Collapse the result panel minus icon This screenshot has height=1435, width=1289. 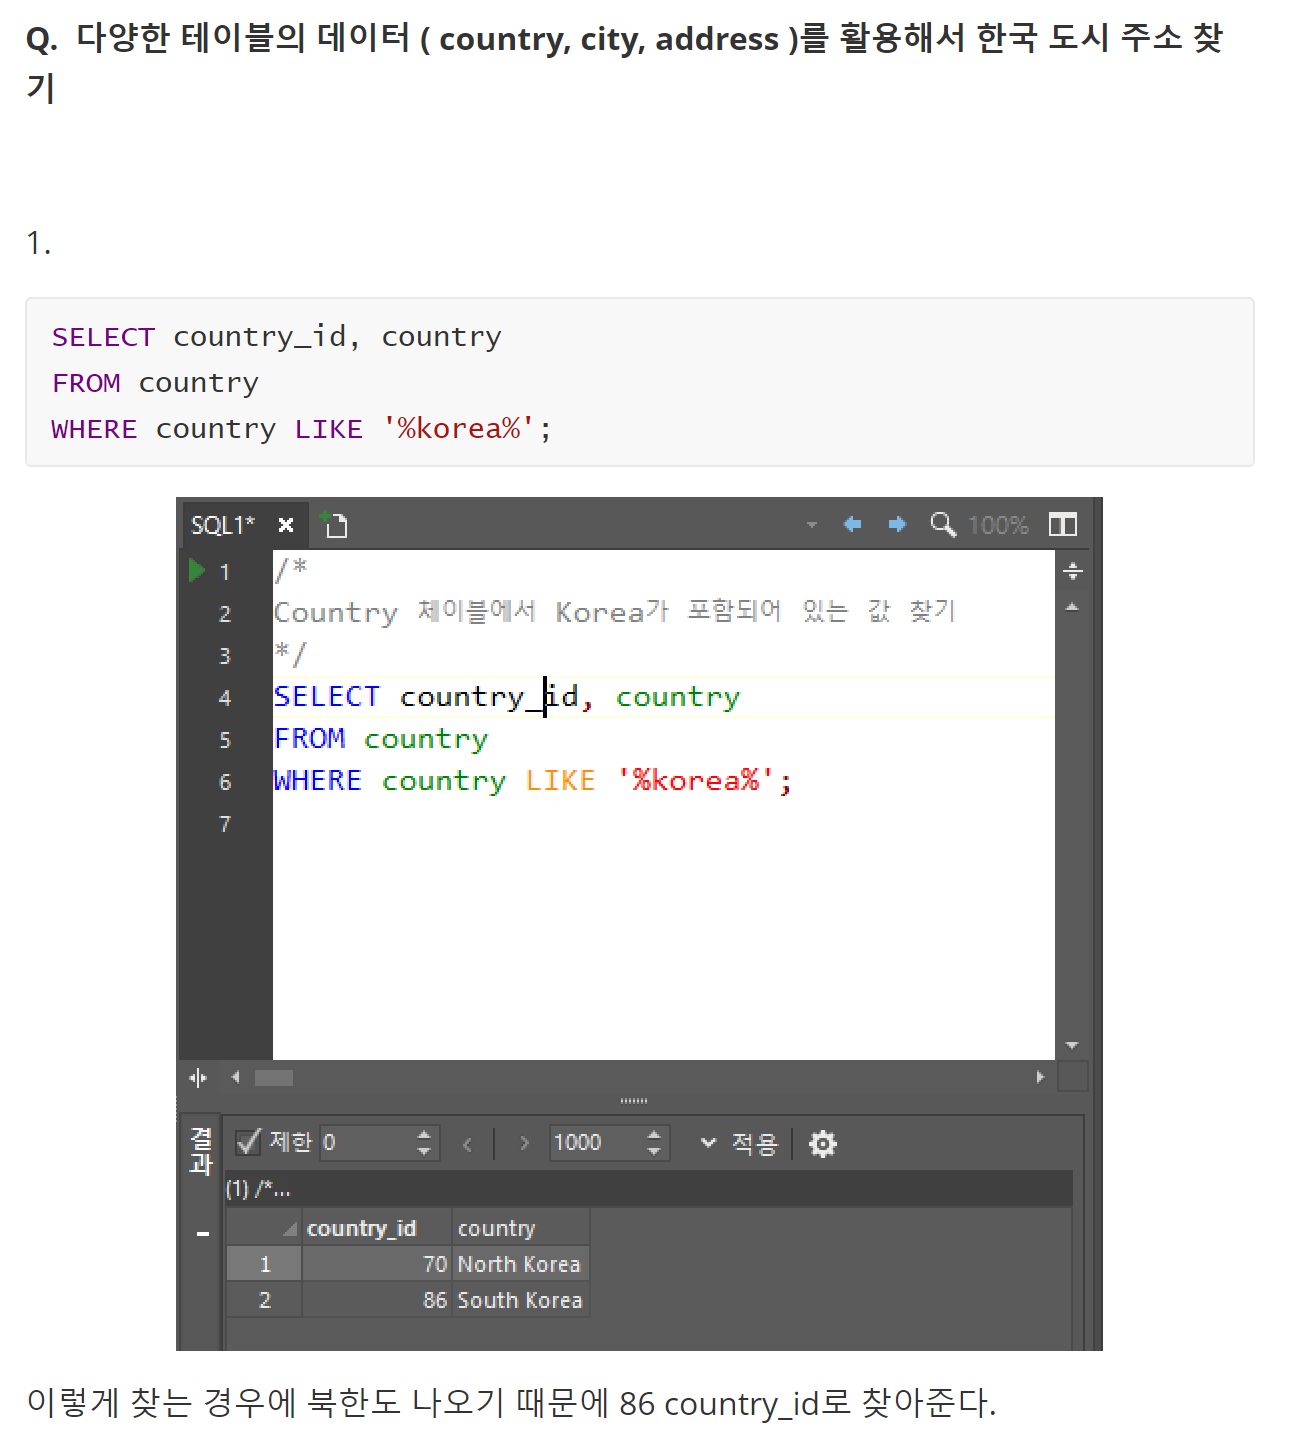coord(203,1234)
